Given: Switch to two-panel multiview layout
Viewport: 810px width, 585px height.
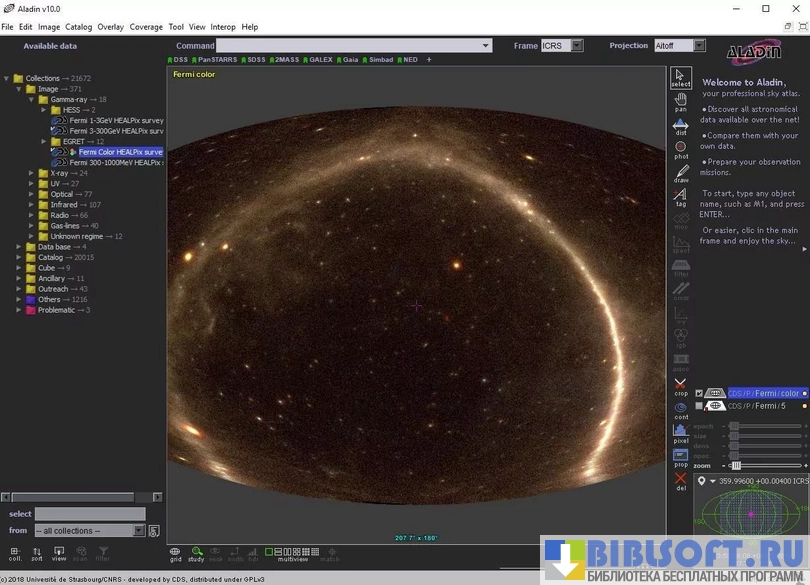Looking at the screenshot, I should point(277,551).
